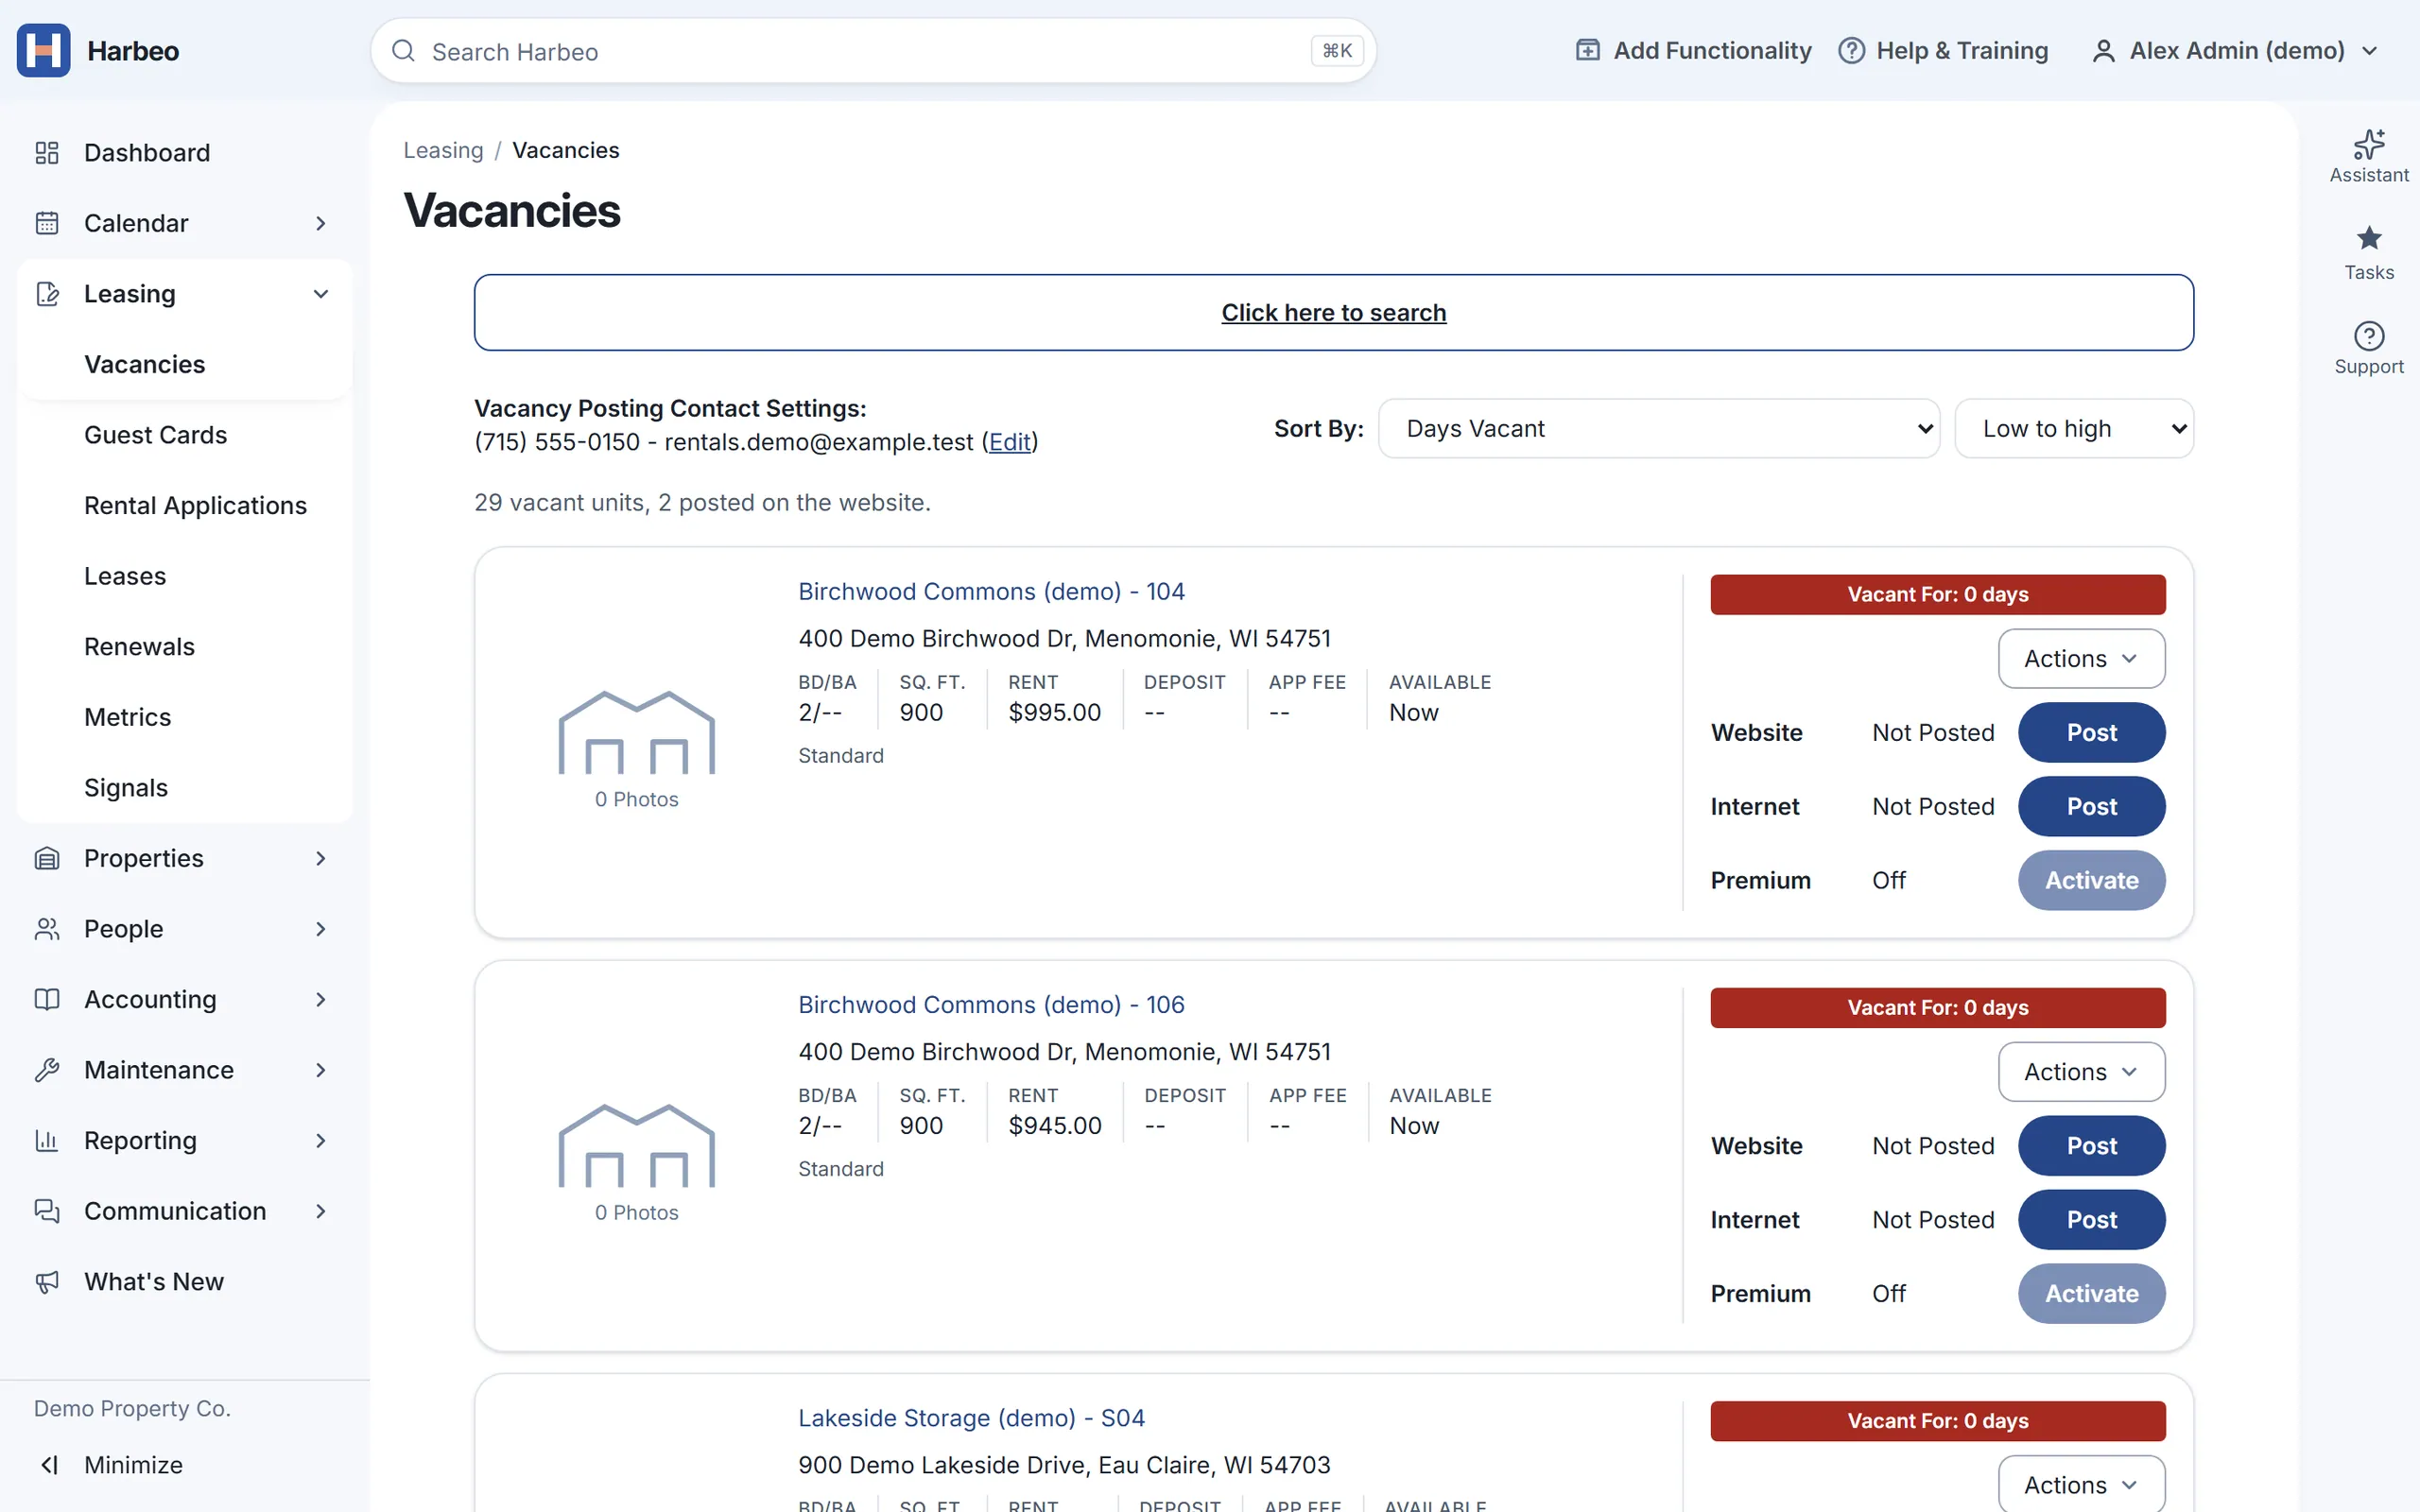Collapse the Leasing menu chevron
Image resolution: width=2420 pixels, height=1512 pixels.
tap(321, 294)
